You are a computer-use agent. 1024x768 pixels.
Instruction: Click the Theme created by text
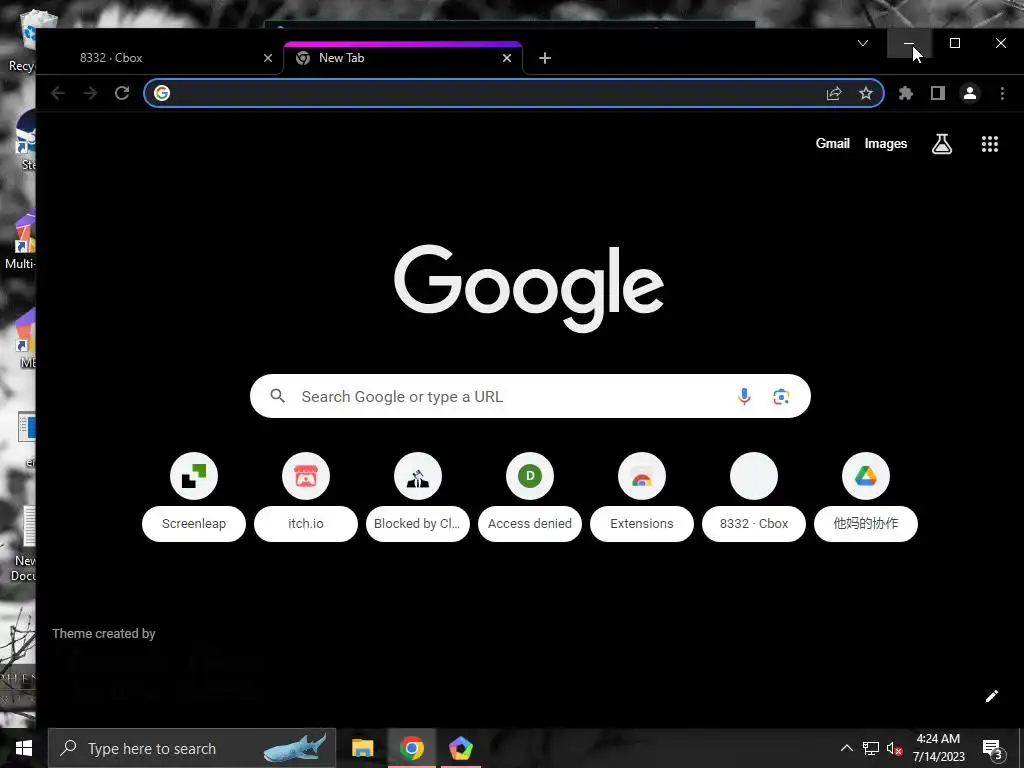point(104,633)
